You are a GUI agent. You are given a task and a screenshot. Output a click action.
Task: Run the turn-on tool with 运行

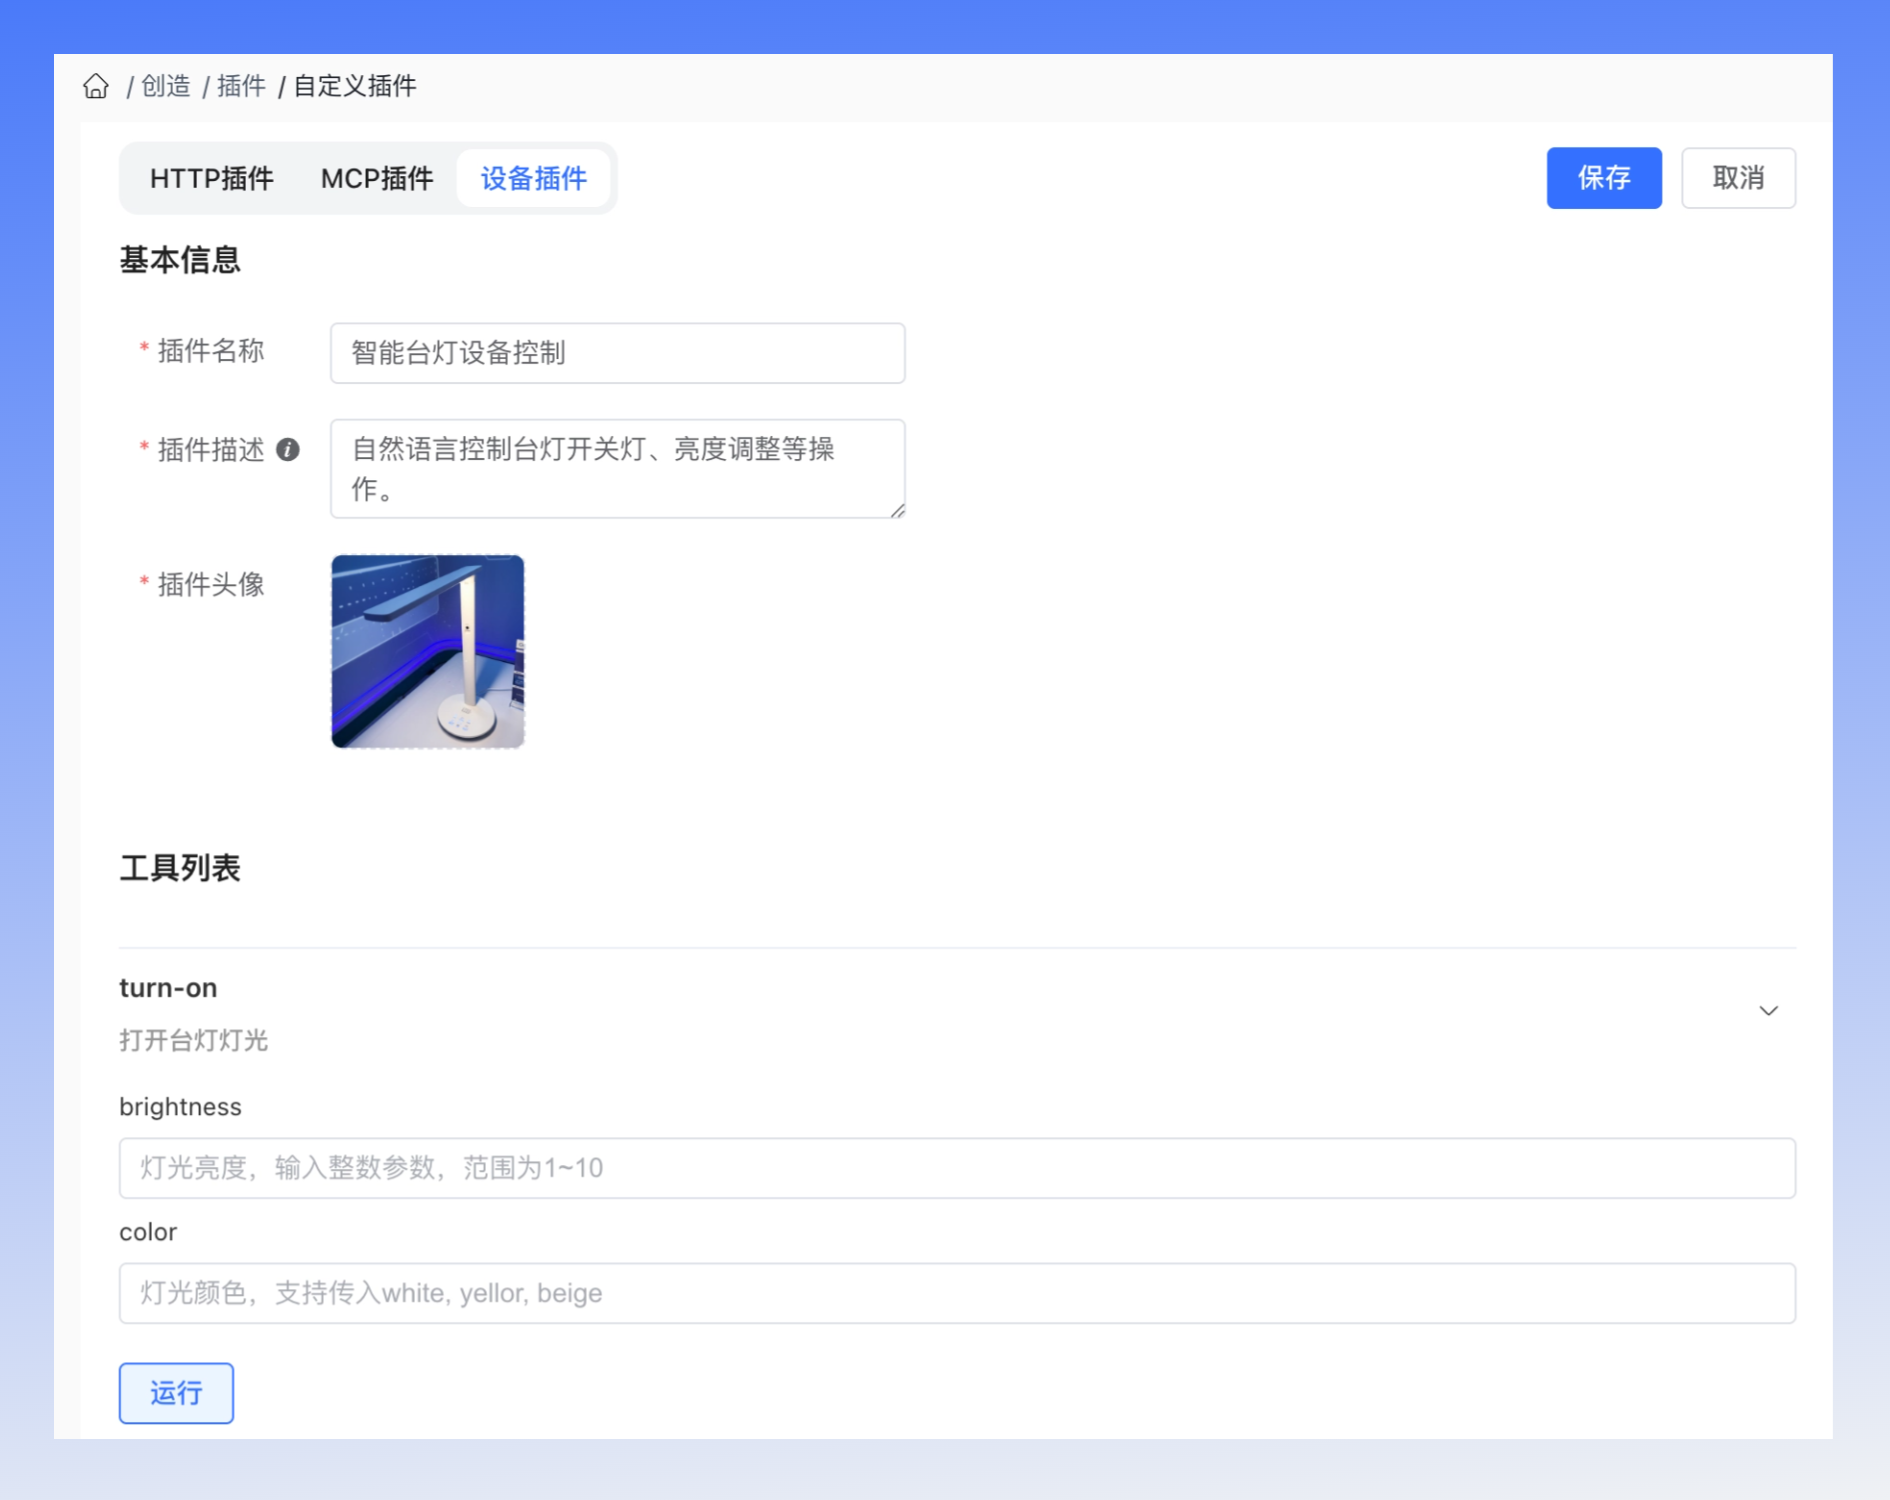pyautogui.click(x=176, y=1393)
